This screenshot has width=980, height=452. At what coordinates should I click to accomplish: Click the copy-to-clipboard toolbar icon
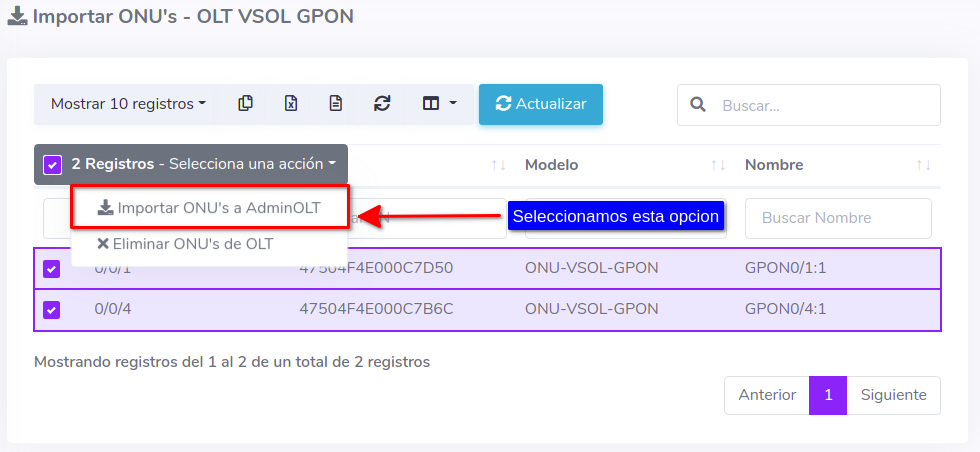[x=245, y=104]
